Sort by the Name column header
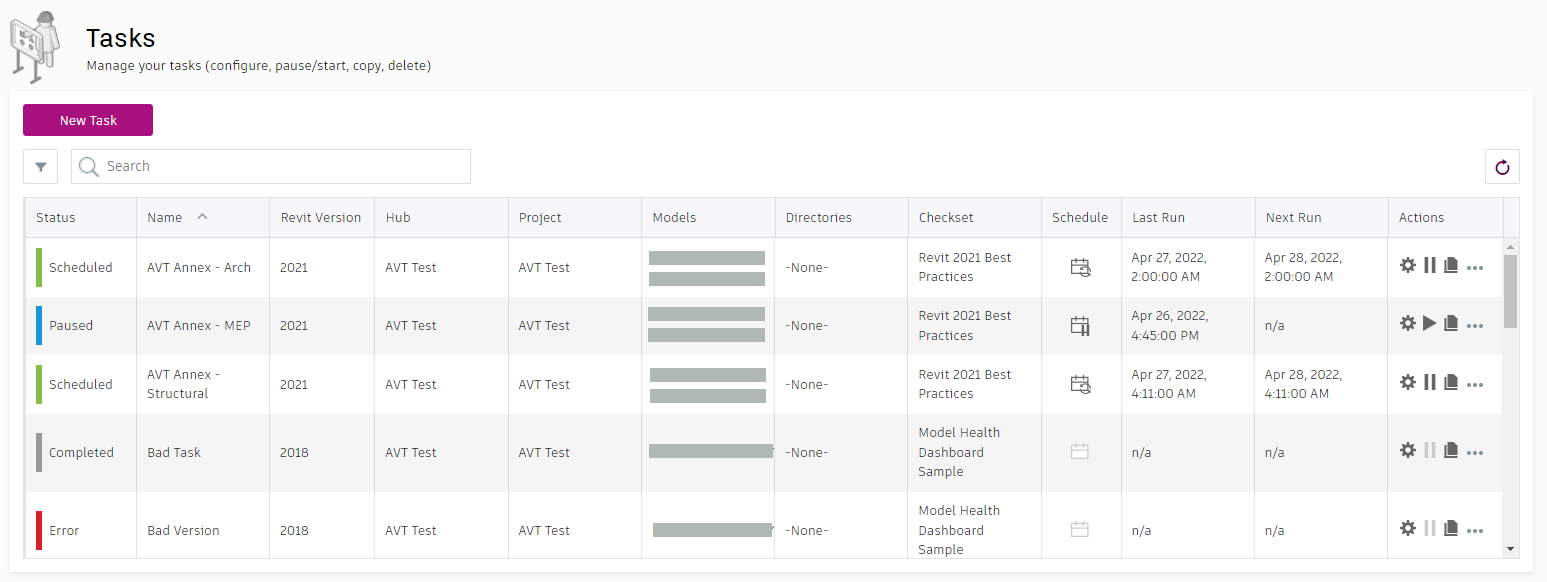Screen dimensions: 1547x582 click(x=166, y=218)
